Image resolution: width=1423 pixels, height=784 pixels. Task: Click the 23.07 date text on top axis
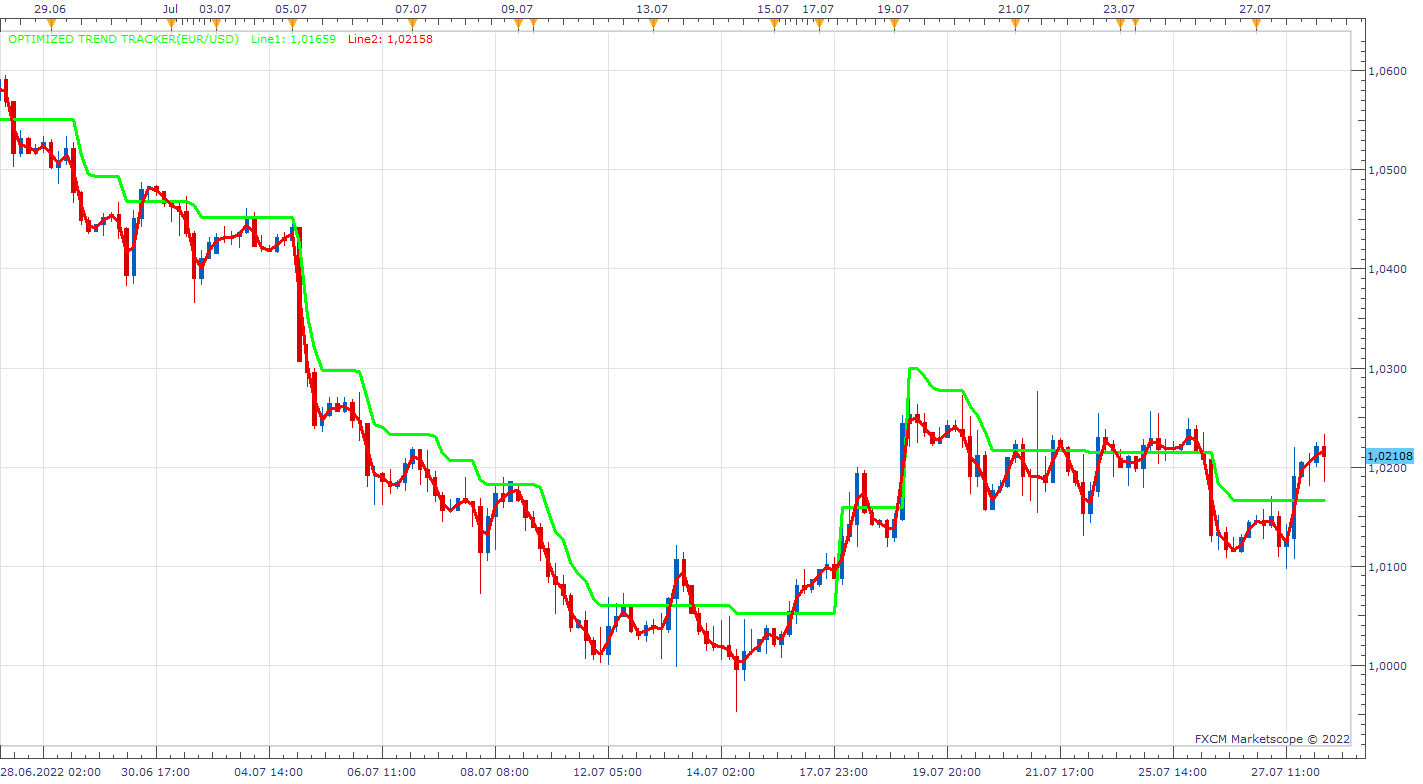click(1120, 9)
